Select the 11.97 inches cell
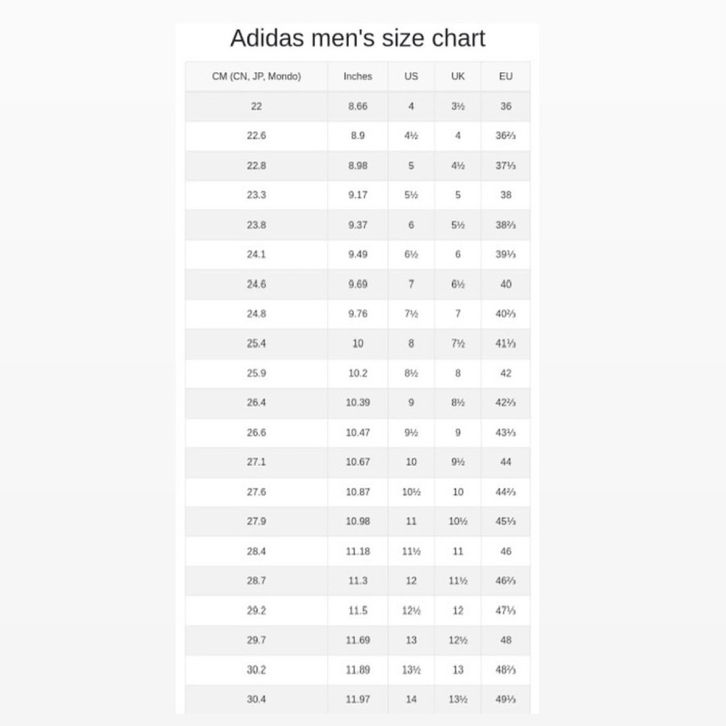 (357, 699)
